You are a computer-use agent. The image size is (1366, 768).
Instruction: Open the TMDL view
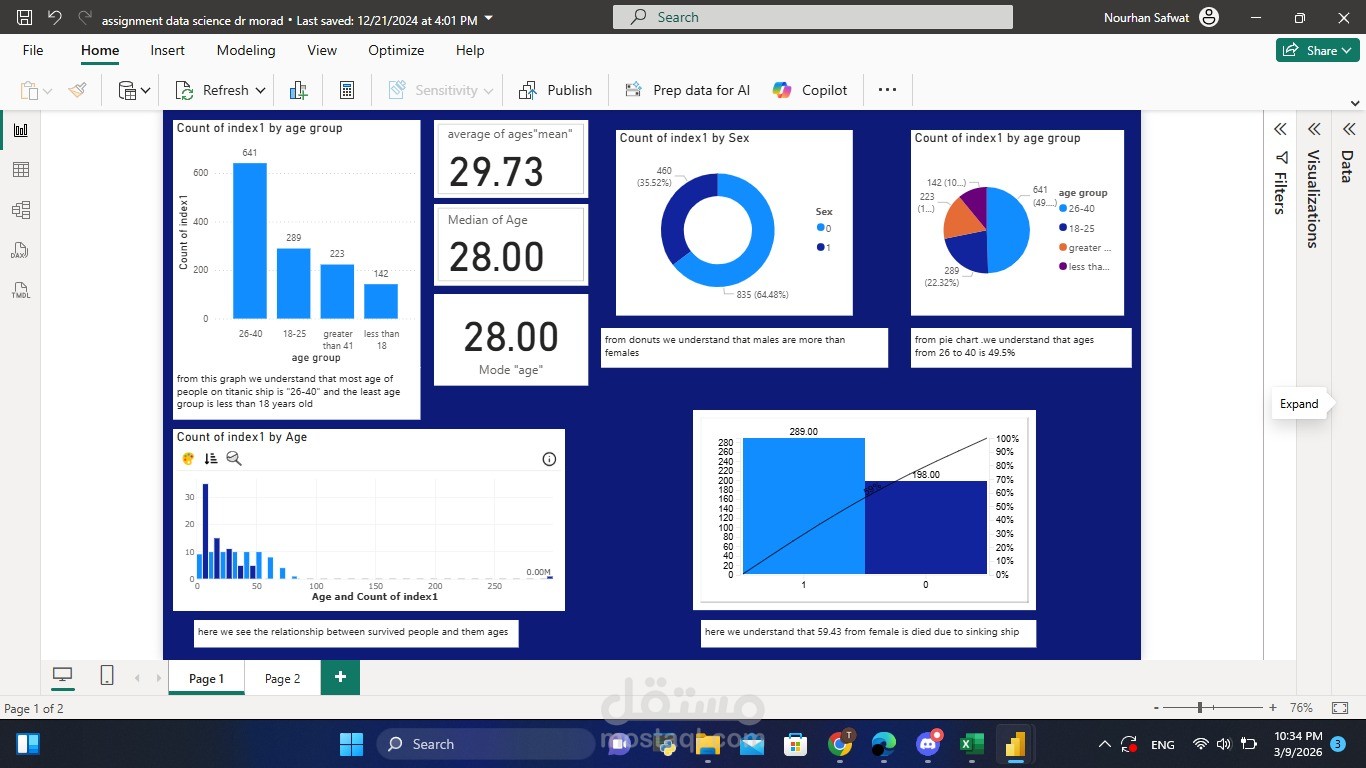pos(20,290)
